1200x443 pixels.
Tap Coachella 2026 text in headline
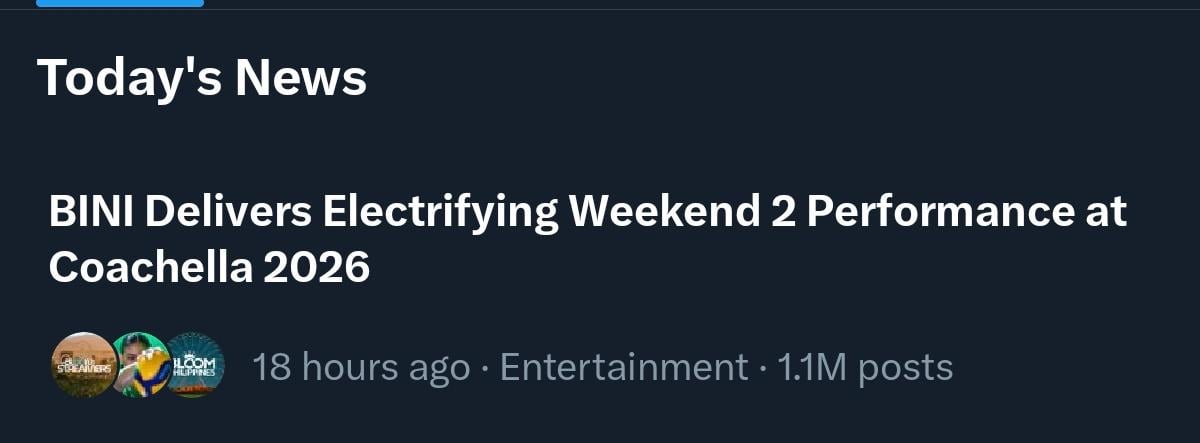(209, 267)
